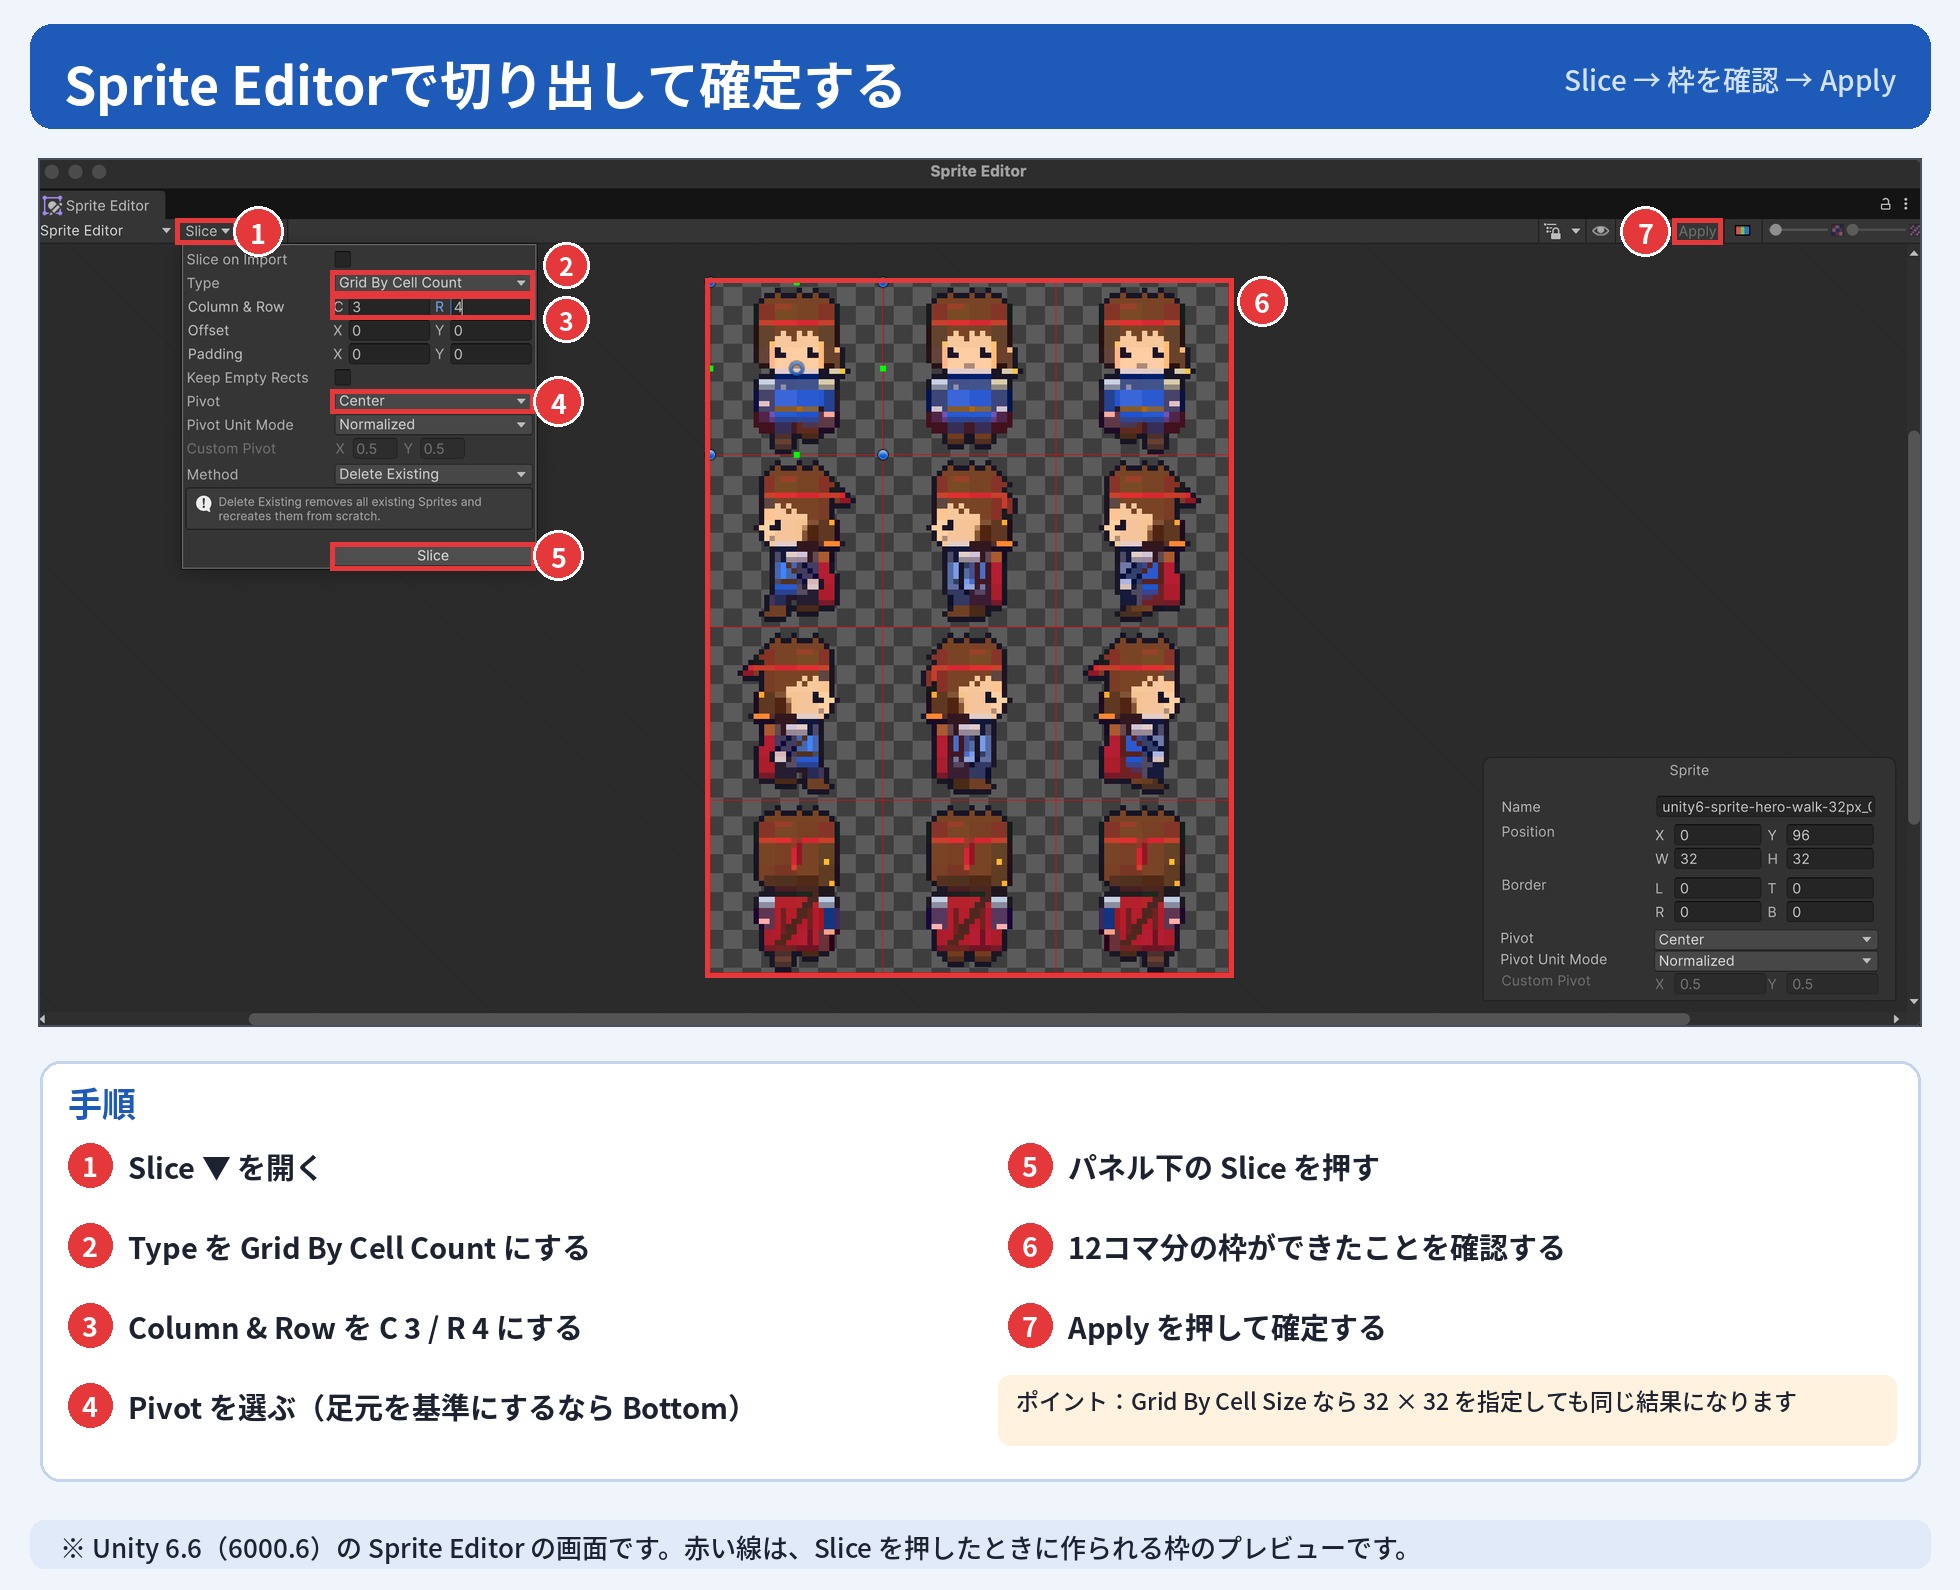
Task: Click the lock list icon in toolbar
Action: (x=1552, y=231)
